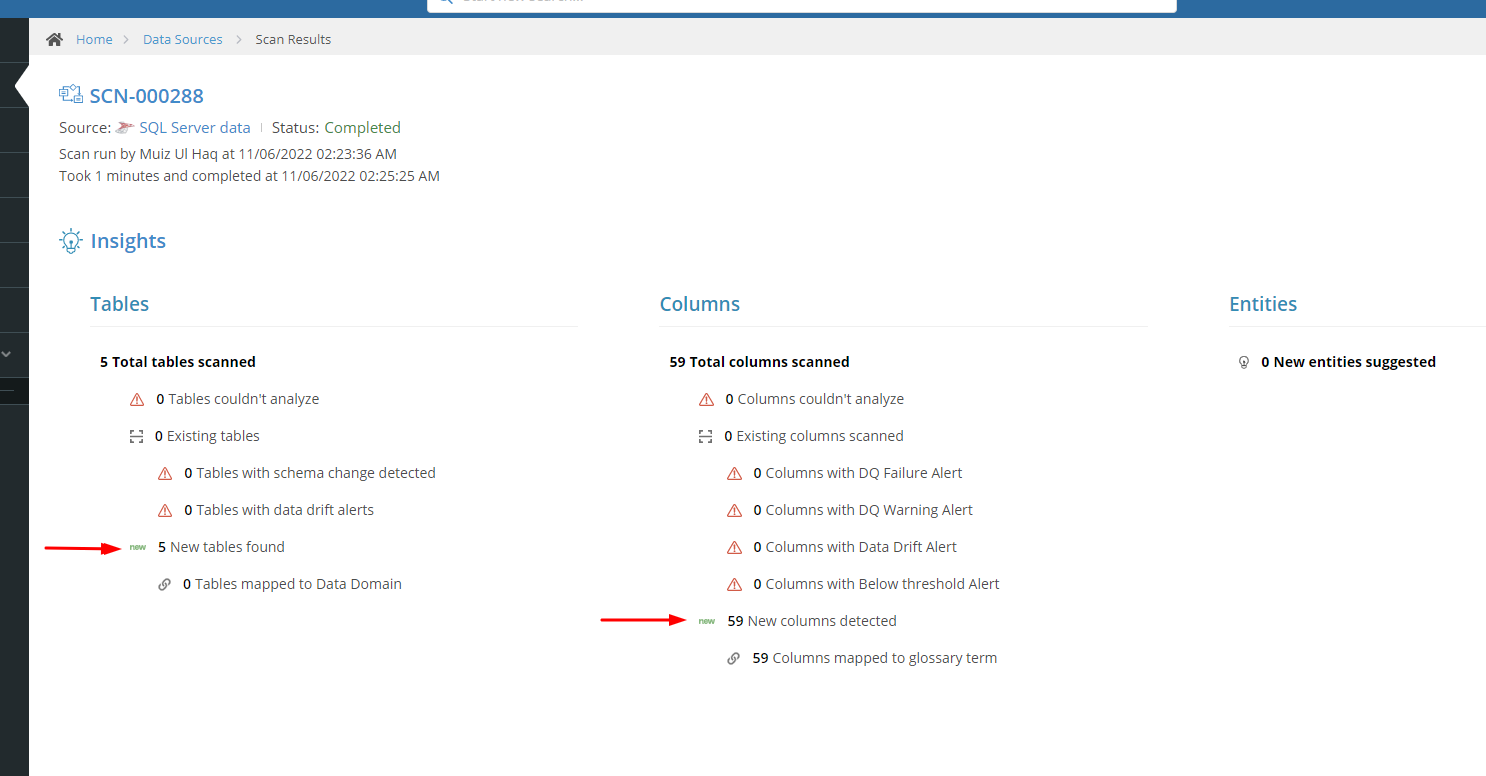Click new badge beside New tables found
The width and height of the screenshot is (1486, 776).
pyautogui.click(x=138, y=547)
